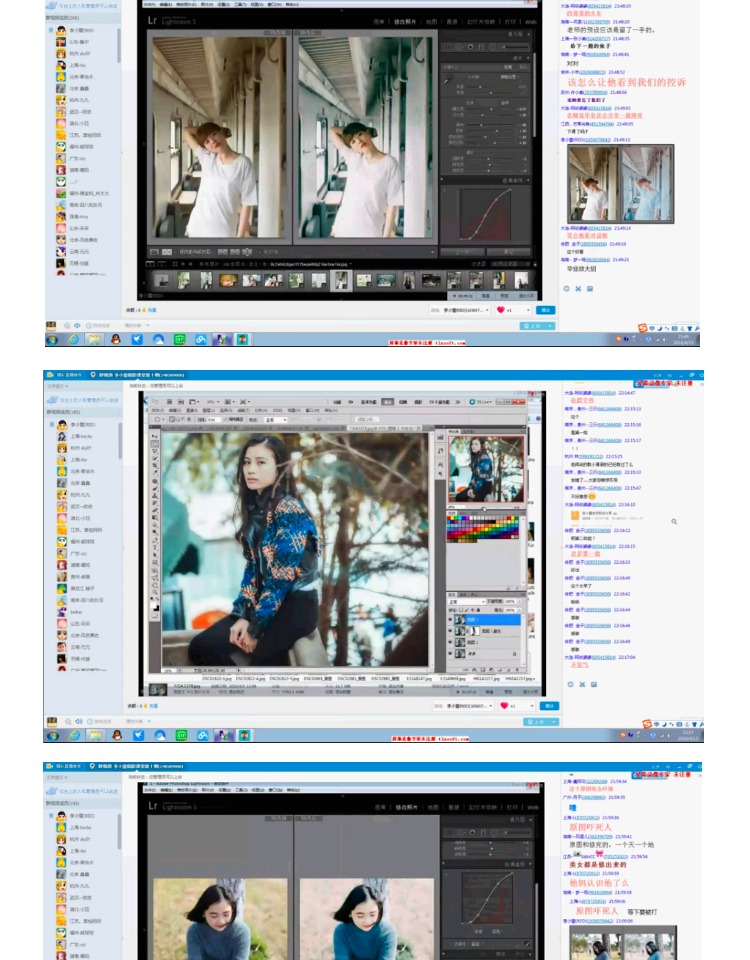
Task: Click the cloud icon above Photoshop screenshot's member list
Action: [x=52, y=400]
